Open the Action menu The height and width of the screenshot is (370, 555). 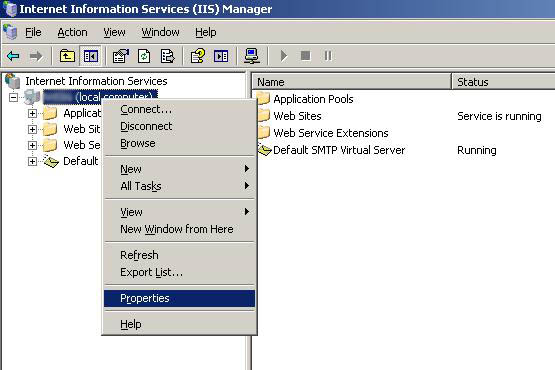click(x=72, y=32)
